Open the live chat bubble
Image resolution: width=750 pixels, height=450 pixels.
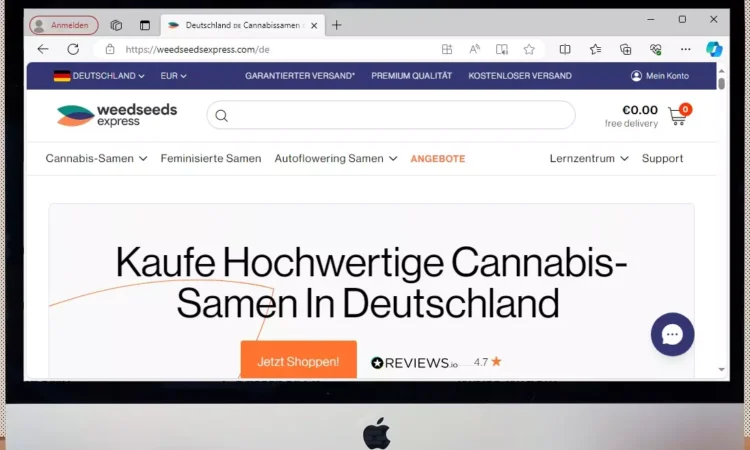[672, 334]
